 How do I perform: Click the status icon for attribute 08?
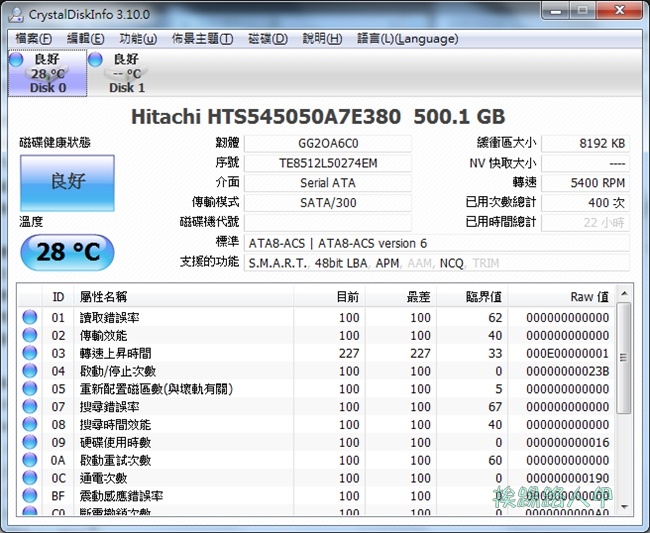click(x=29, y=424)
